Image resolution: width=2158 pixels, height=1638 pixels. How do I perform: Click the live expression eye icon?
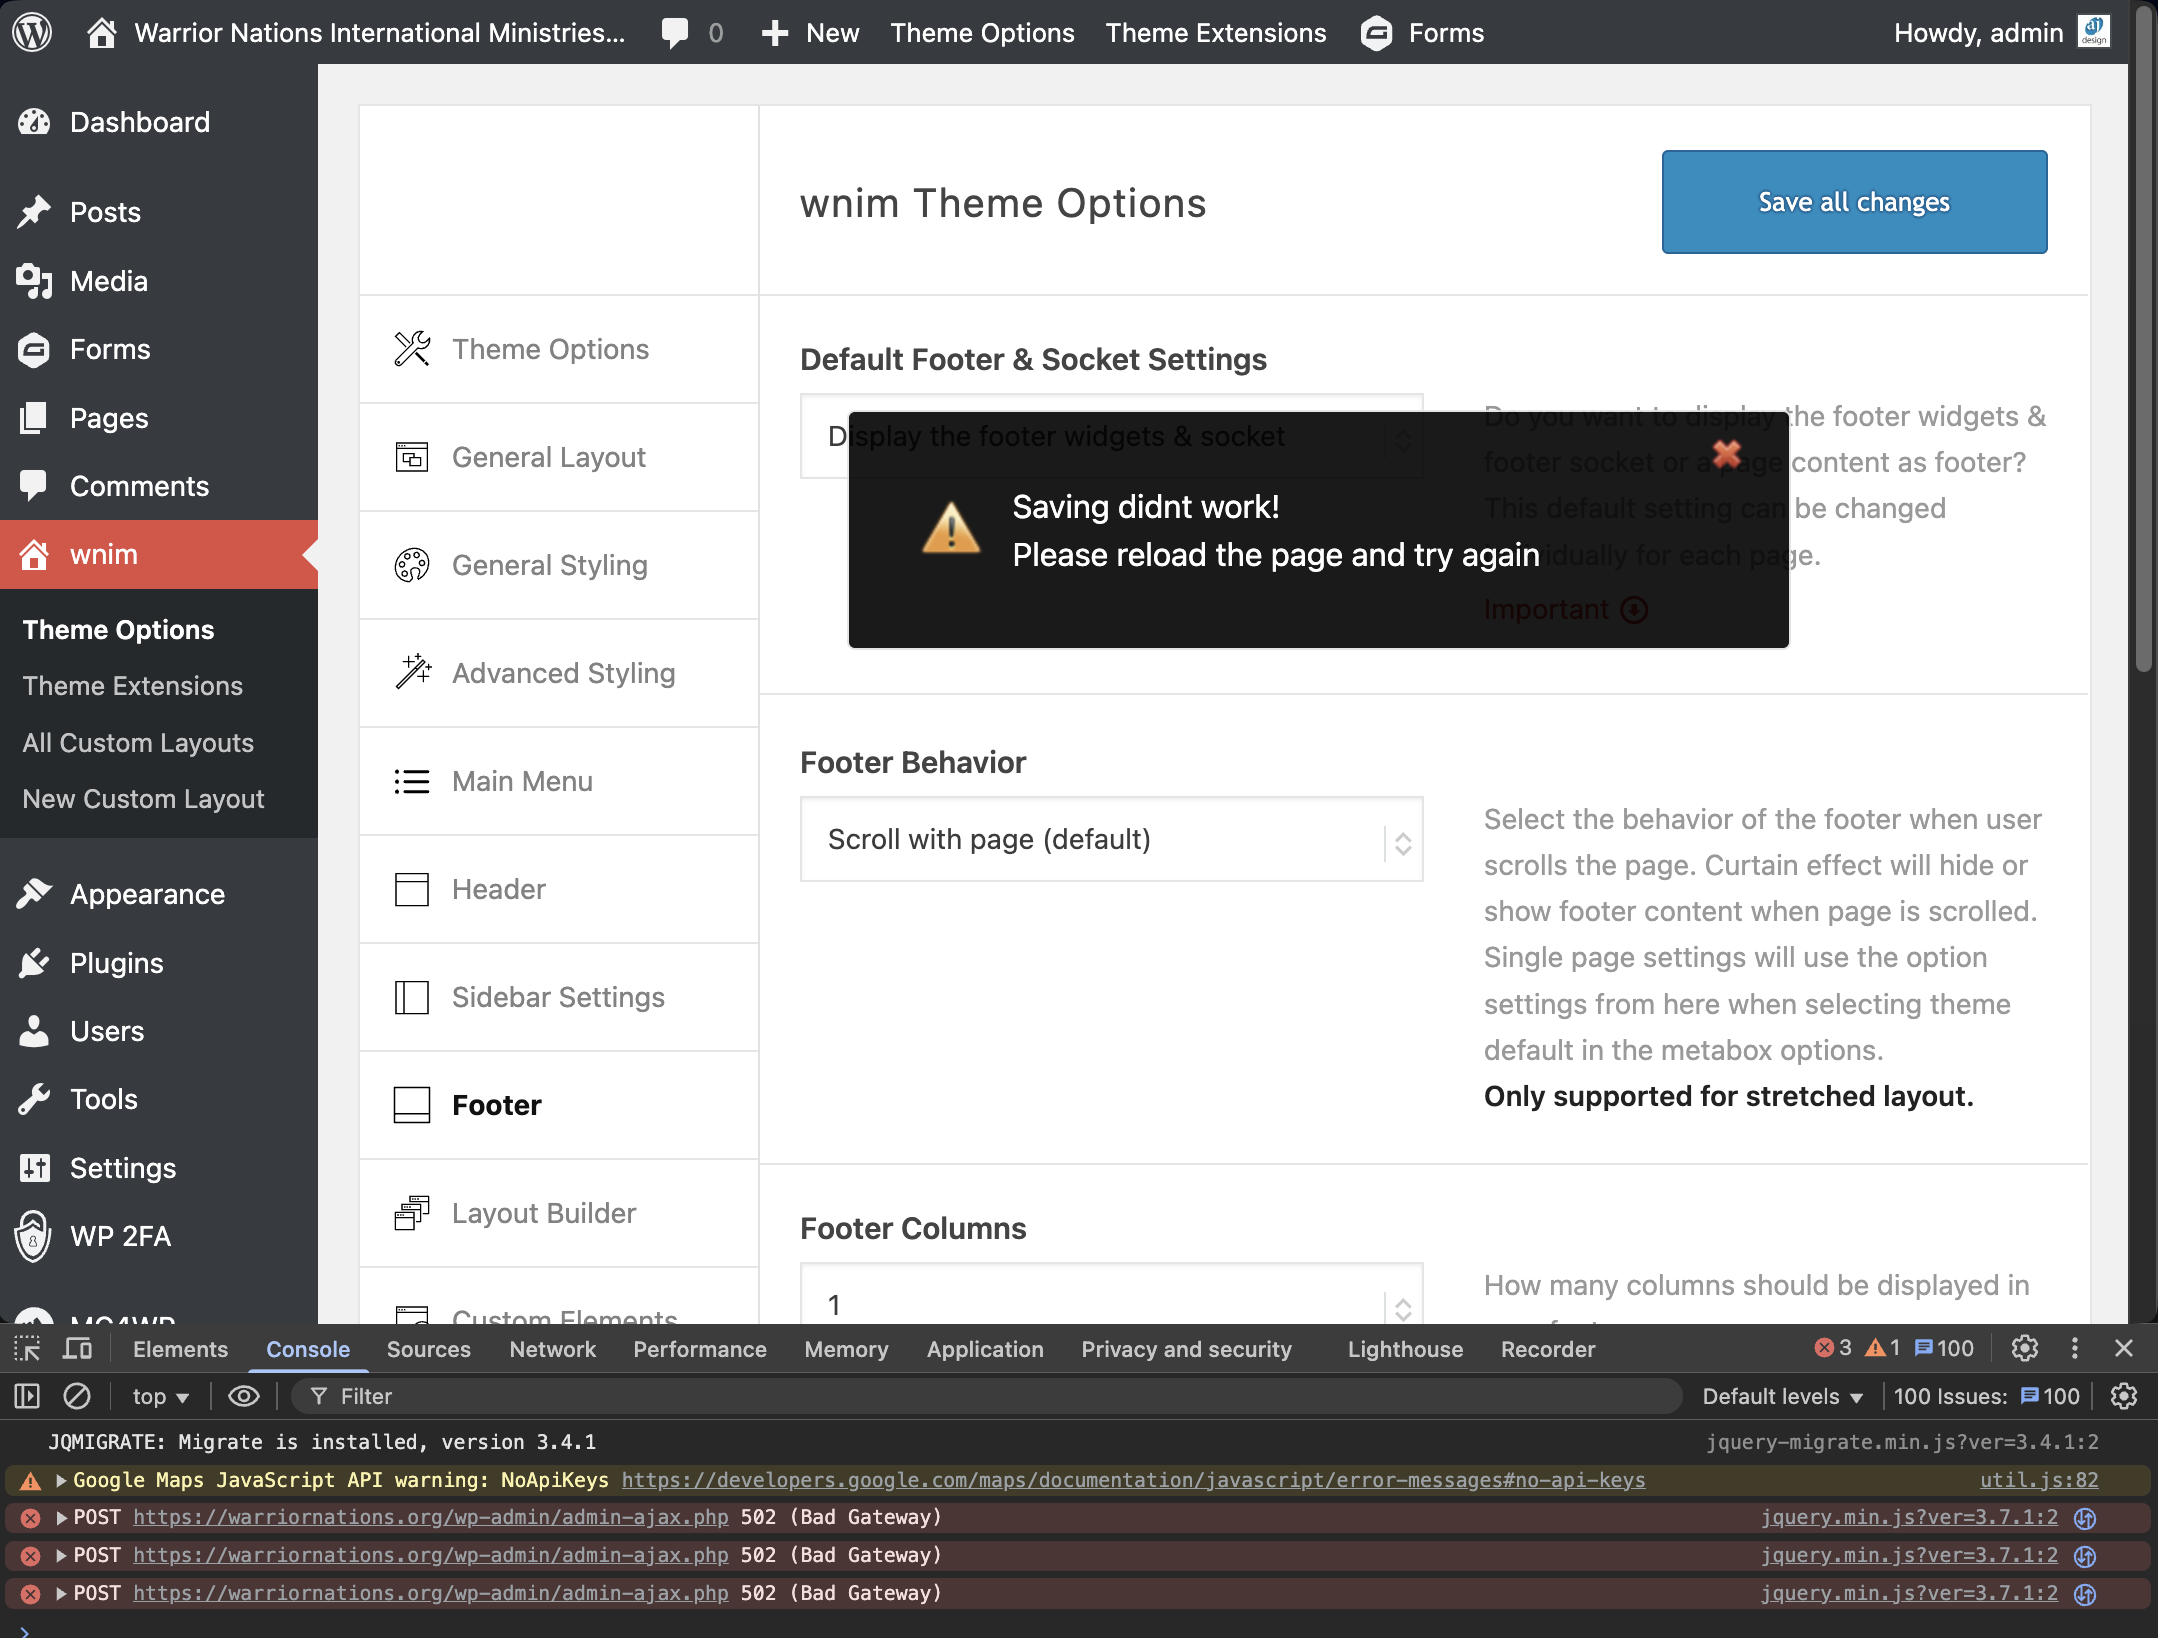(244, 1396)
